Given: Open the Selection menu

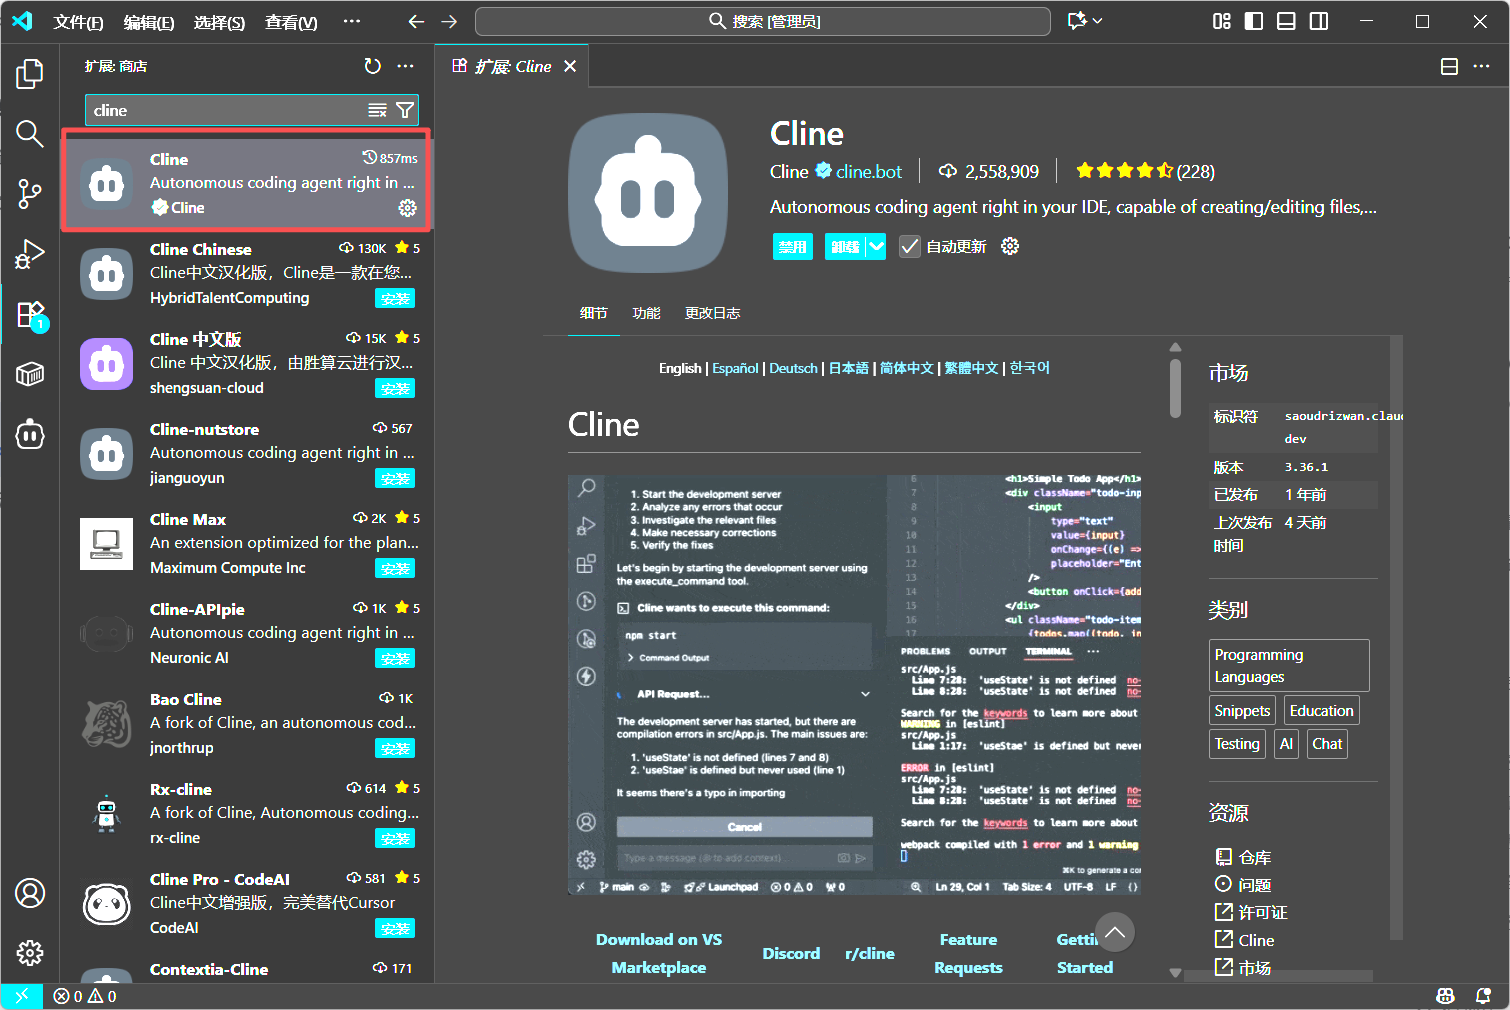Looking at the screenshot, I should [219, 22].
